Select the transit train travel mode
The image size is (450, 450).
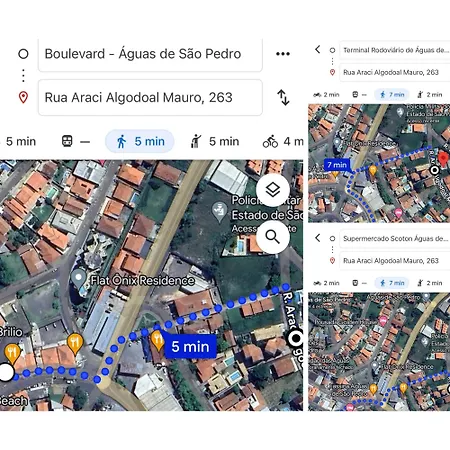(76, 141)
